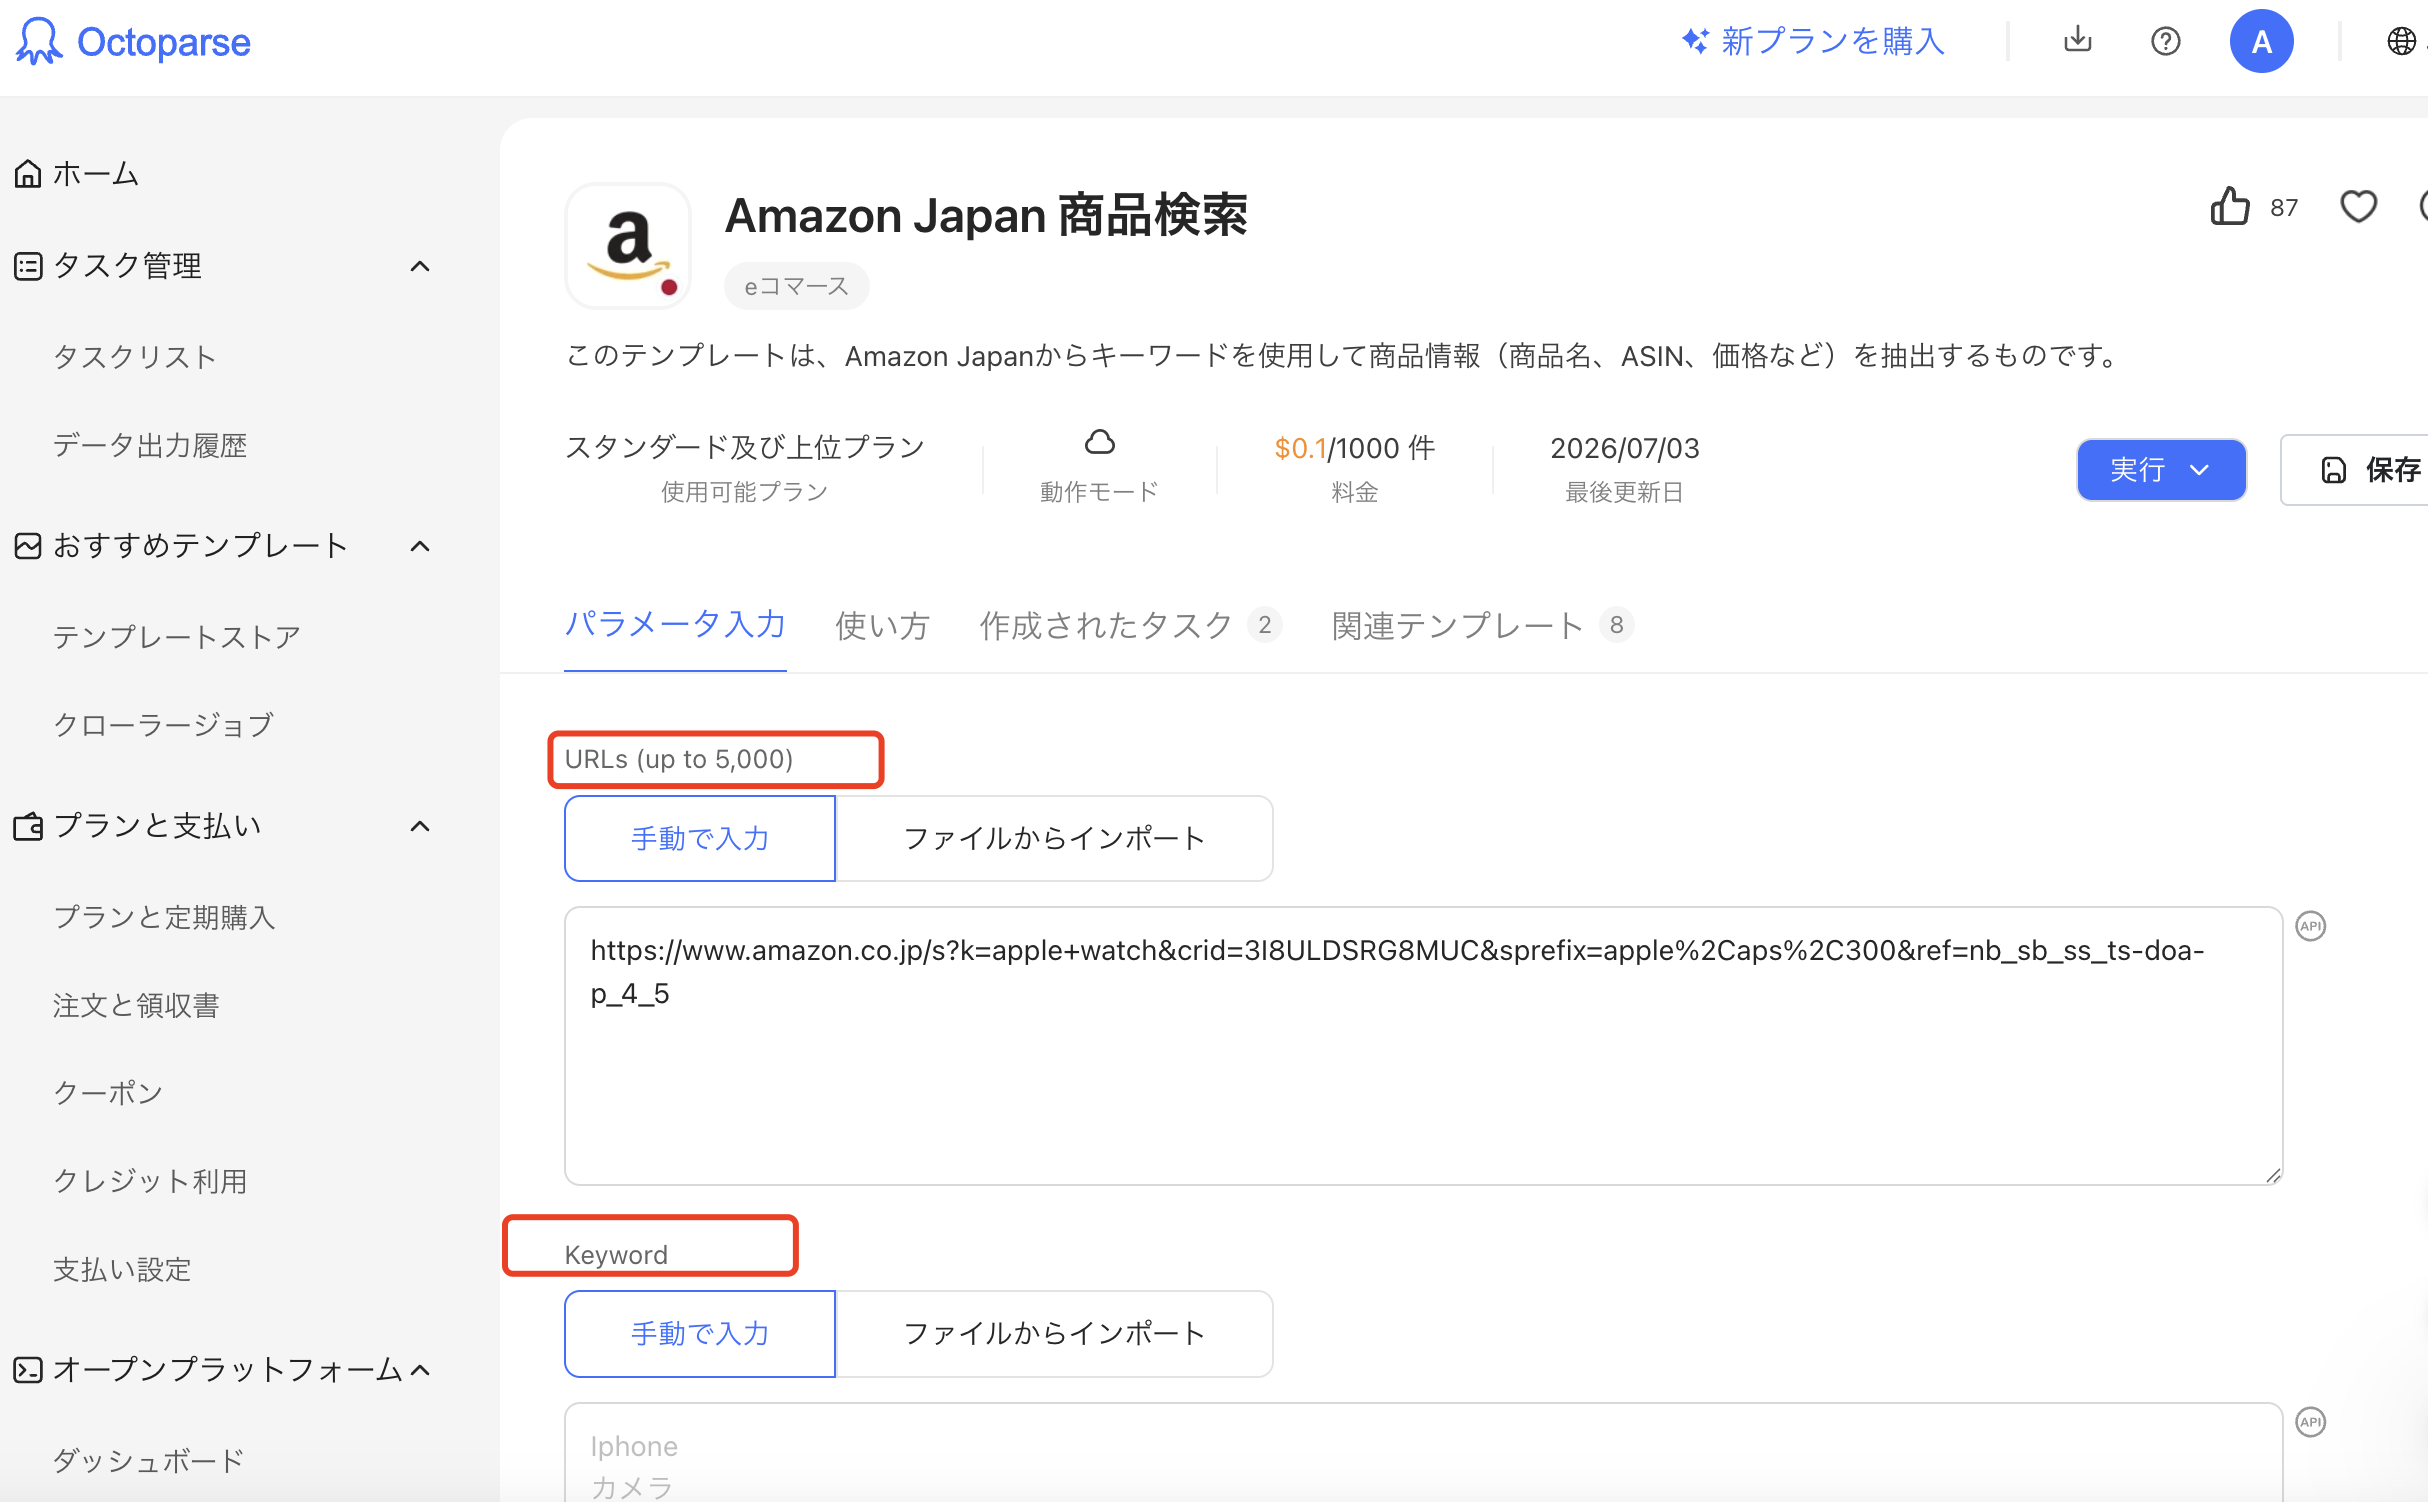Click the 実行 run button
The image size is (2428, 1502).
click(x=2161, y=470)
